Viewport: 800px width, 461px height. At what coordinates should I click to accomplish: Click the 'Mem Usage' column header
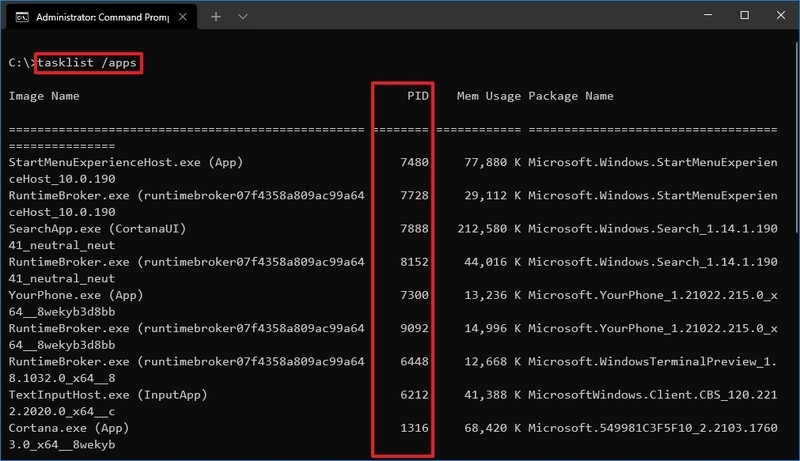[488, 96]
